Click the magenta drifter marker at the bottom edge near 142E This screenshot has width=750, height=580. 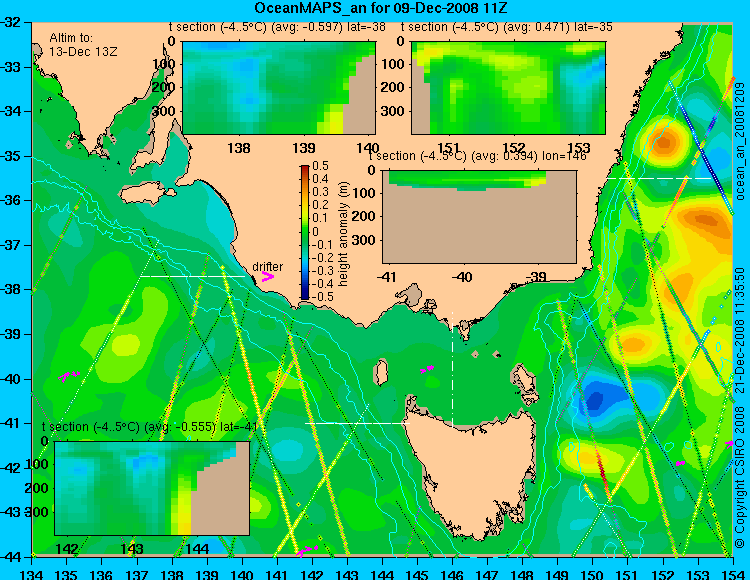[x=307, y=550]
